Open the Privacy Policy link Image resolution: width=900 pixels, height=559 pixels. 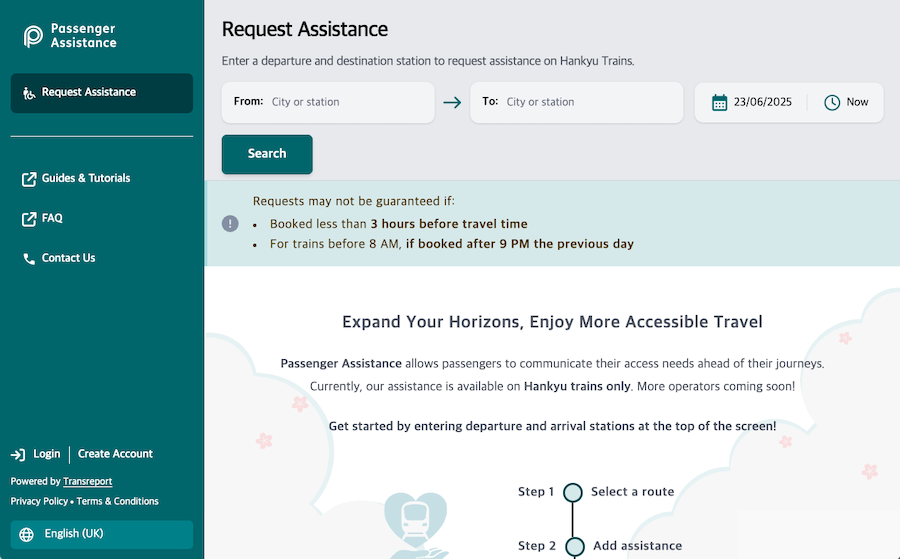(x=39, y=501)
